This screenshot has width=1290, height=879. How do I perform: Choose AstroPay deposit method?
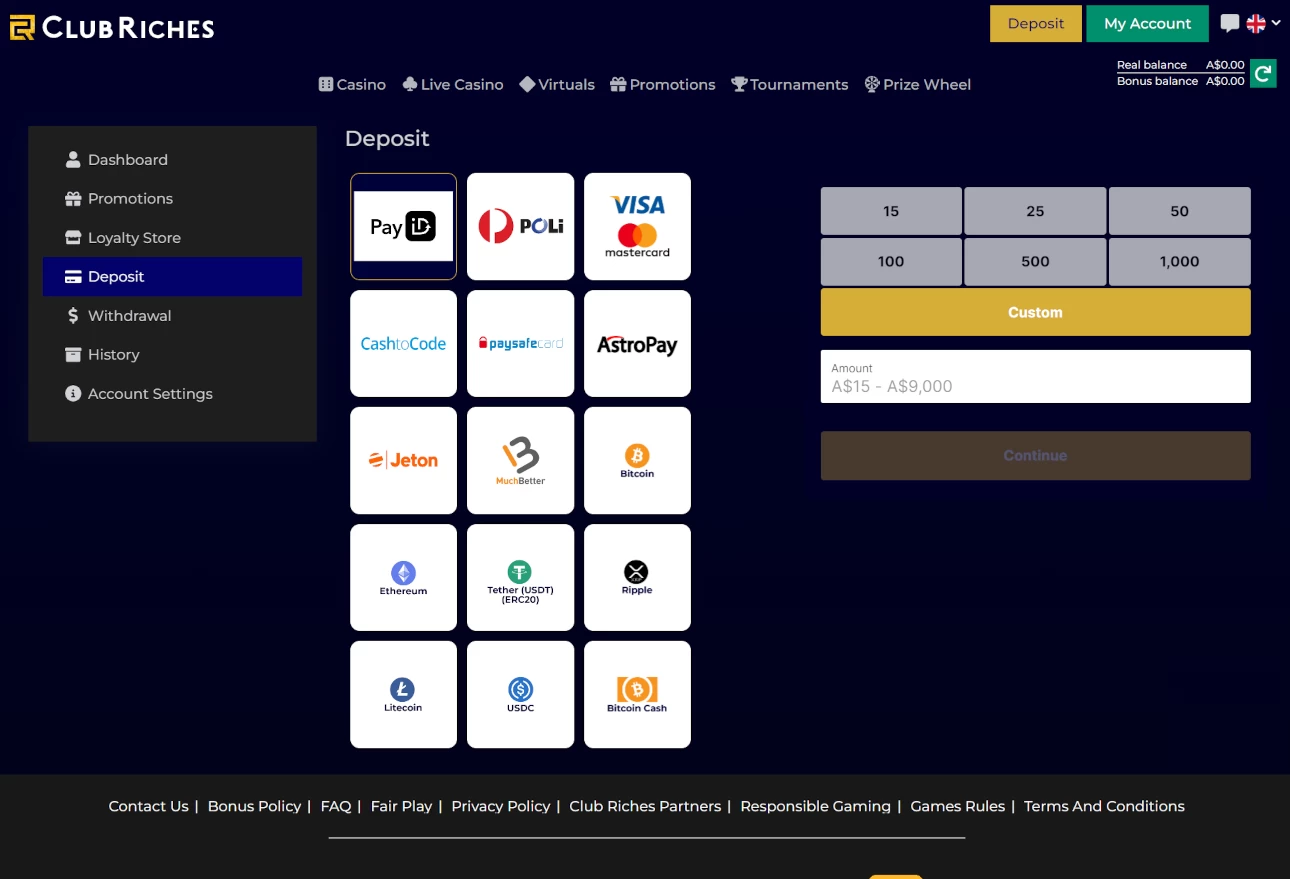pos(637,343)
